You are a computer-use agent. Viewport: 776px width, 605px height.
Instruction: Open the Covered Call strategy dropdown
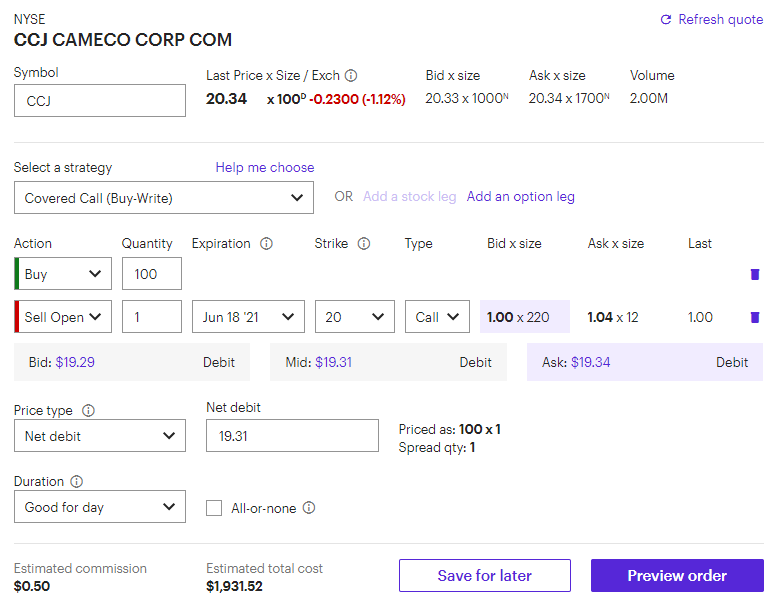(164, 198)
